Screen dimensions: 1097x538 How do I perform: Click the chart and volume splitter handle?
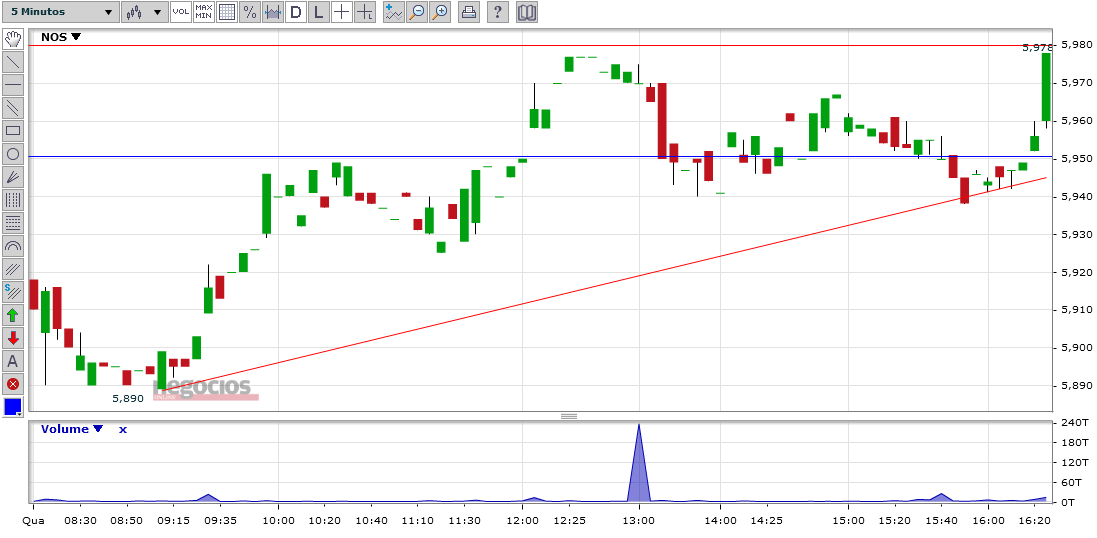(569, 416)
